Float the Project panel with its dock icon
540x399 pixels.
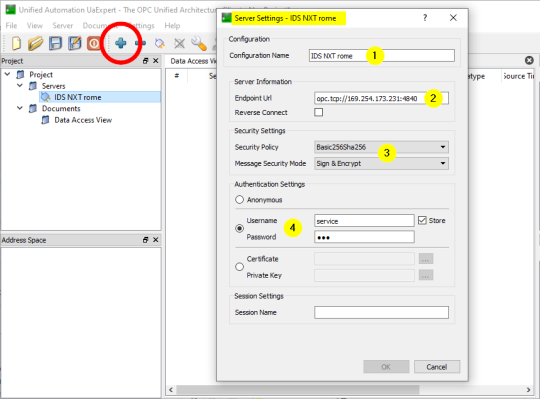pyautogui.click(x=145, y=61)
